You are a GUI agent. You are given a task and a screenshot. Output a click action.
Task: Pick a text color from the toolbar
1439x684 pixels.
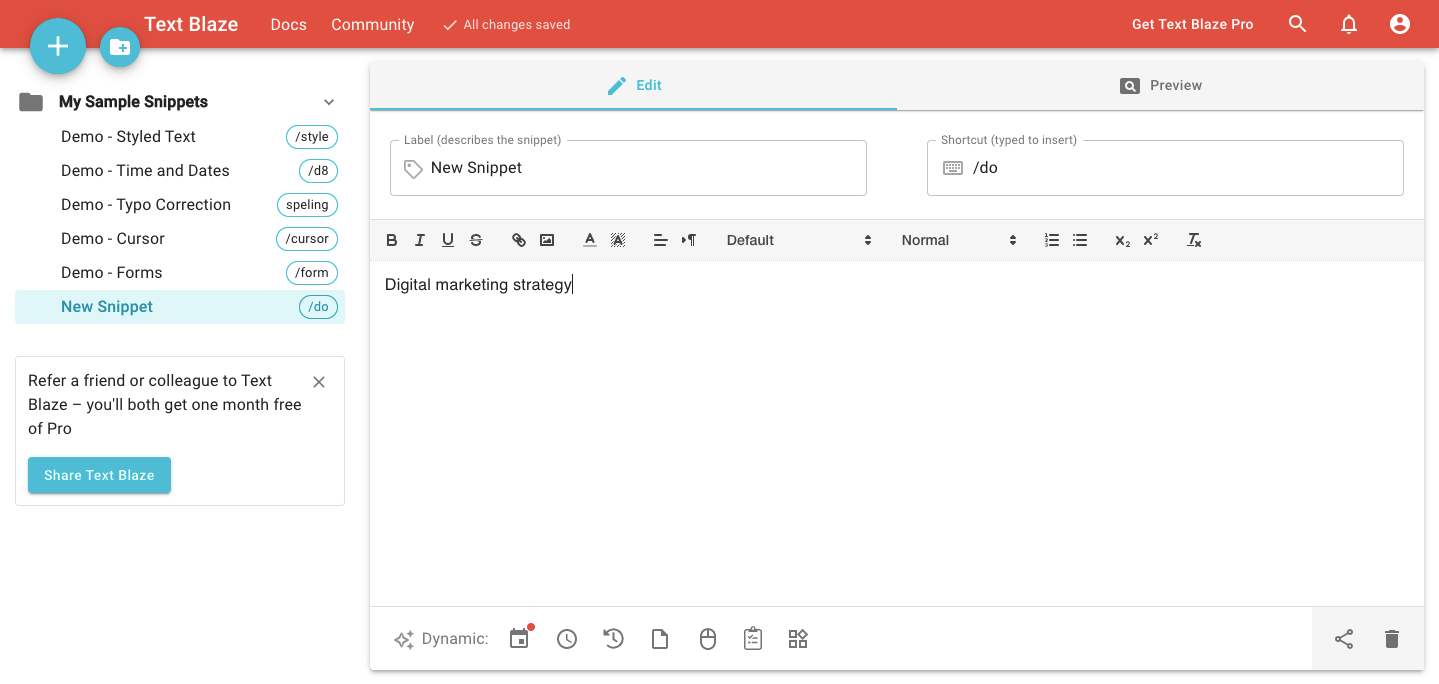pos(590,240)
